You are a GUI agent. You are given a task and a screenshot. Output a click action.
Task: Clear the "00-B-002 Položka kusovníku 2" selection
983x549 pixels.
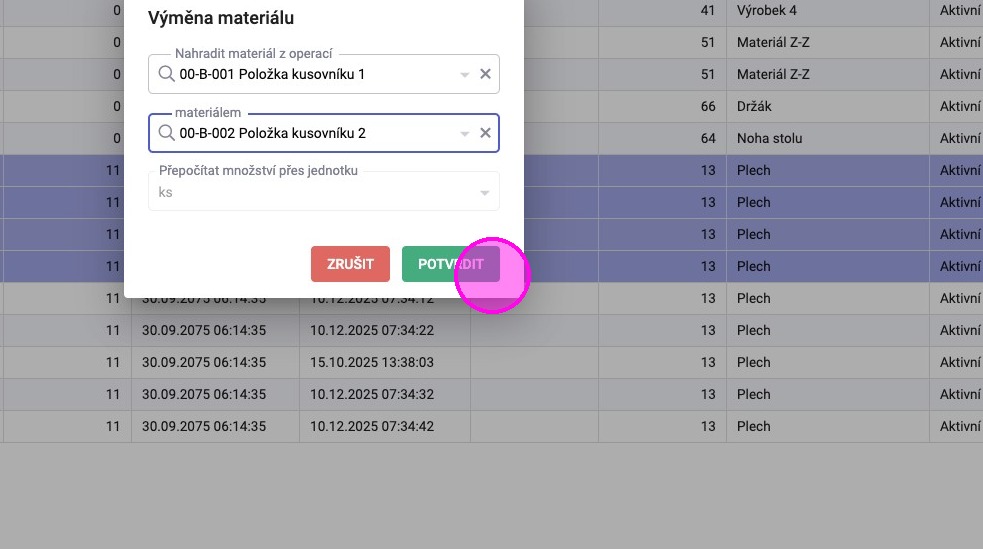485,133
